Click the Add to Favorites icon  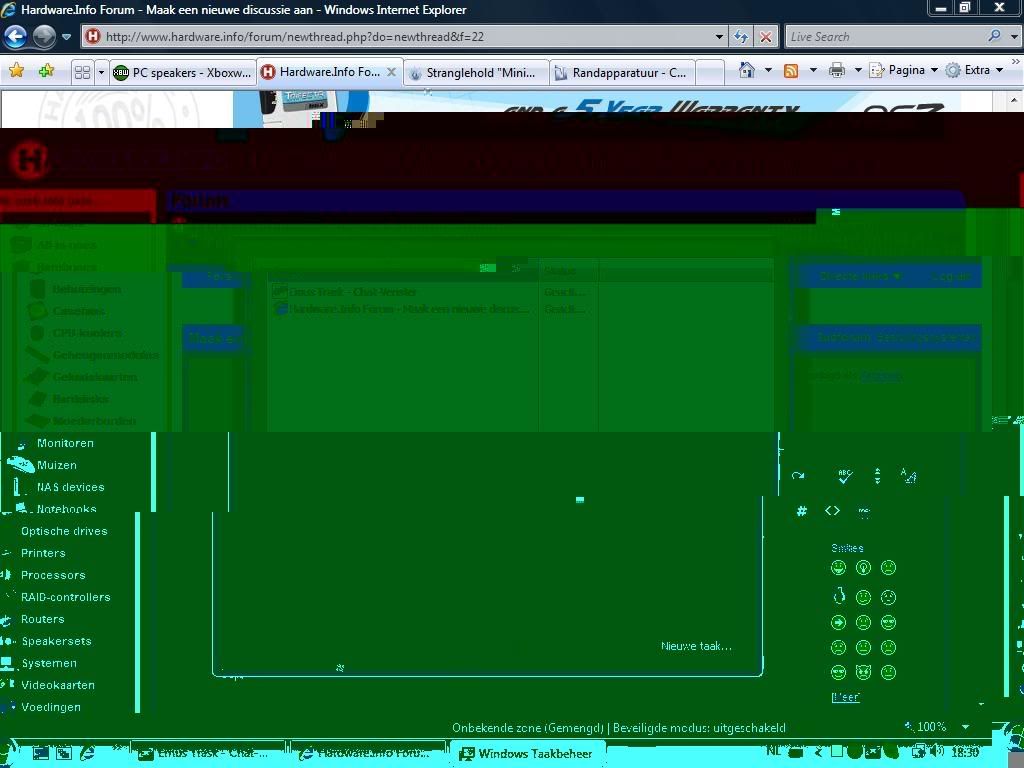(46, 71)
